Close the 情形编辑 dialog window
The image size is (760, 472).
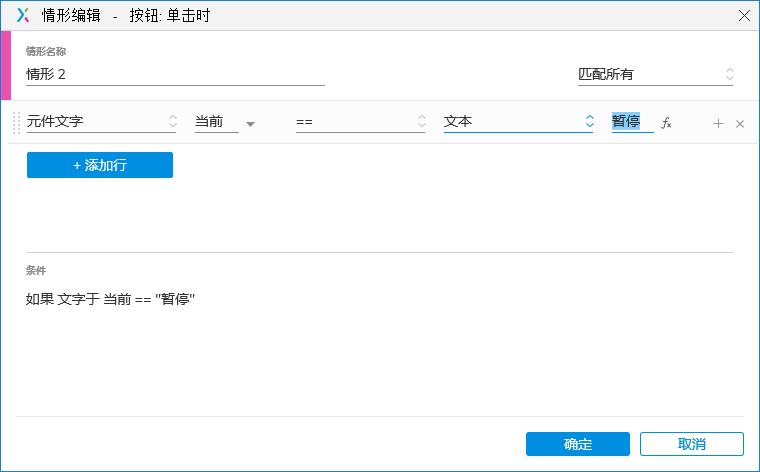pyautogui.click(x=744, y=16)
